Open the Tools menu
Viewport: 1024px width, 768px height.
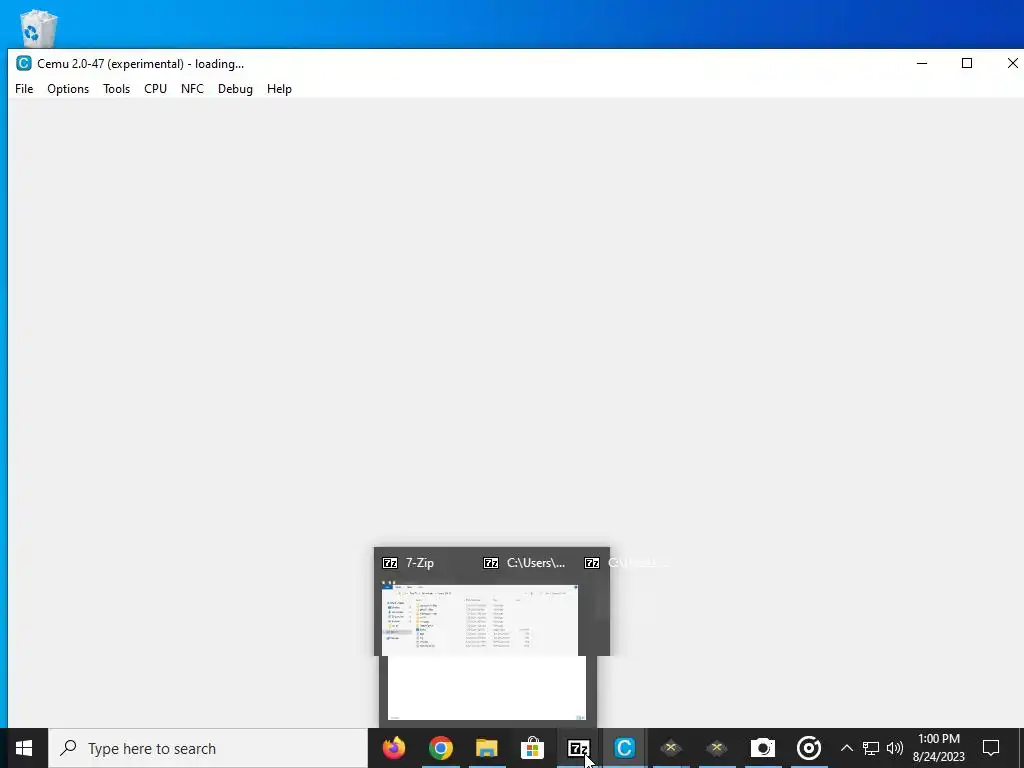coord(116,89)
